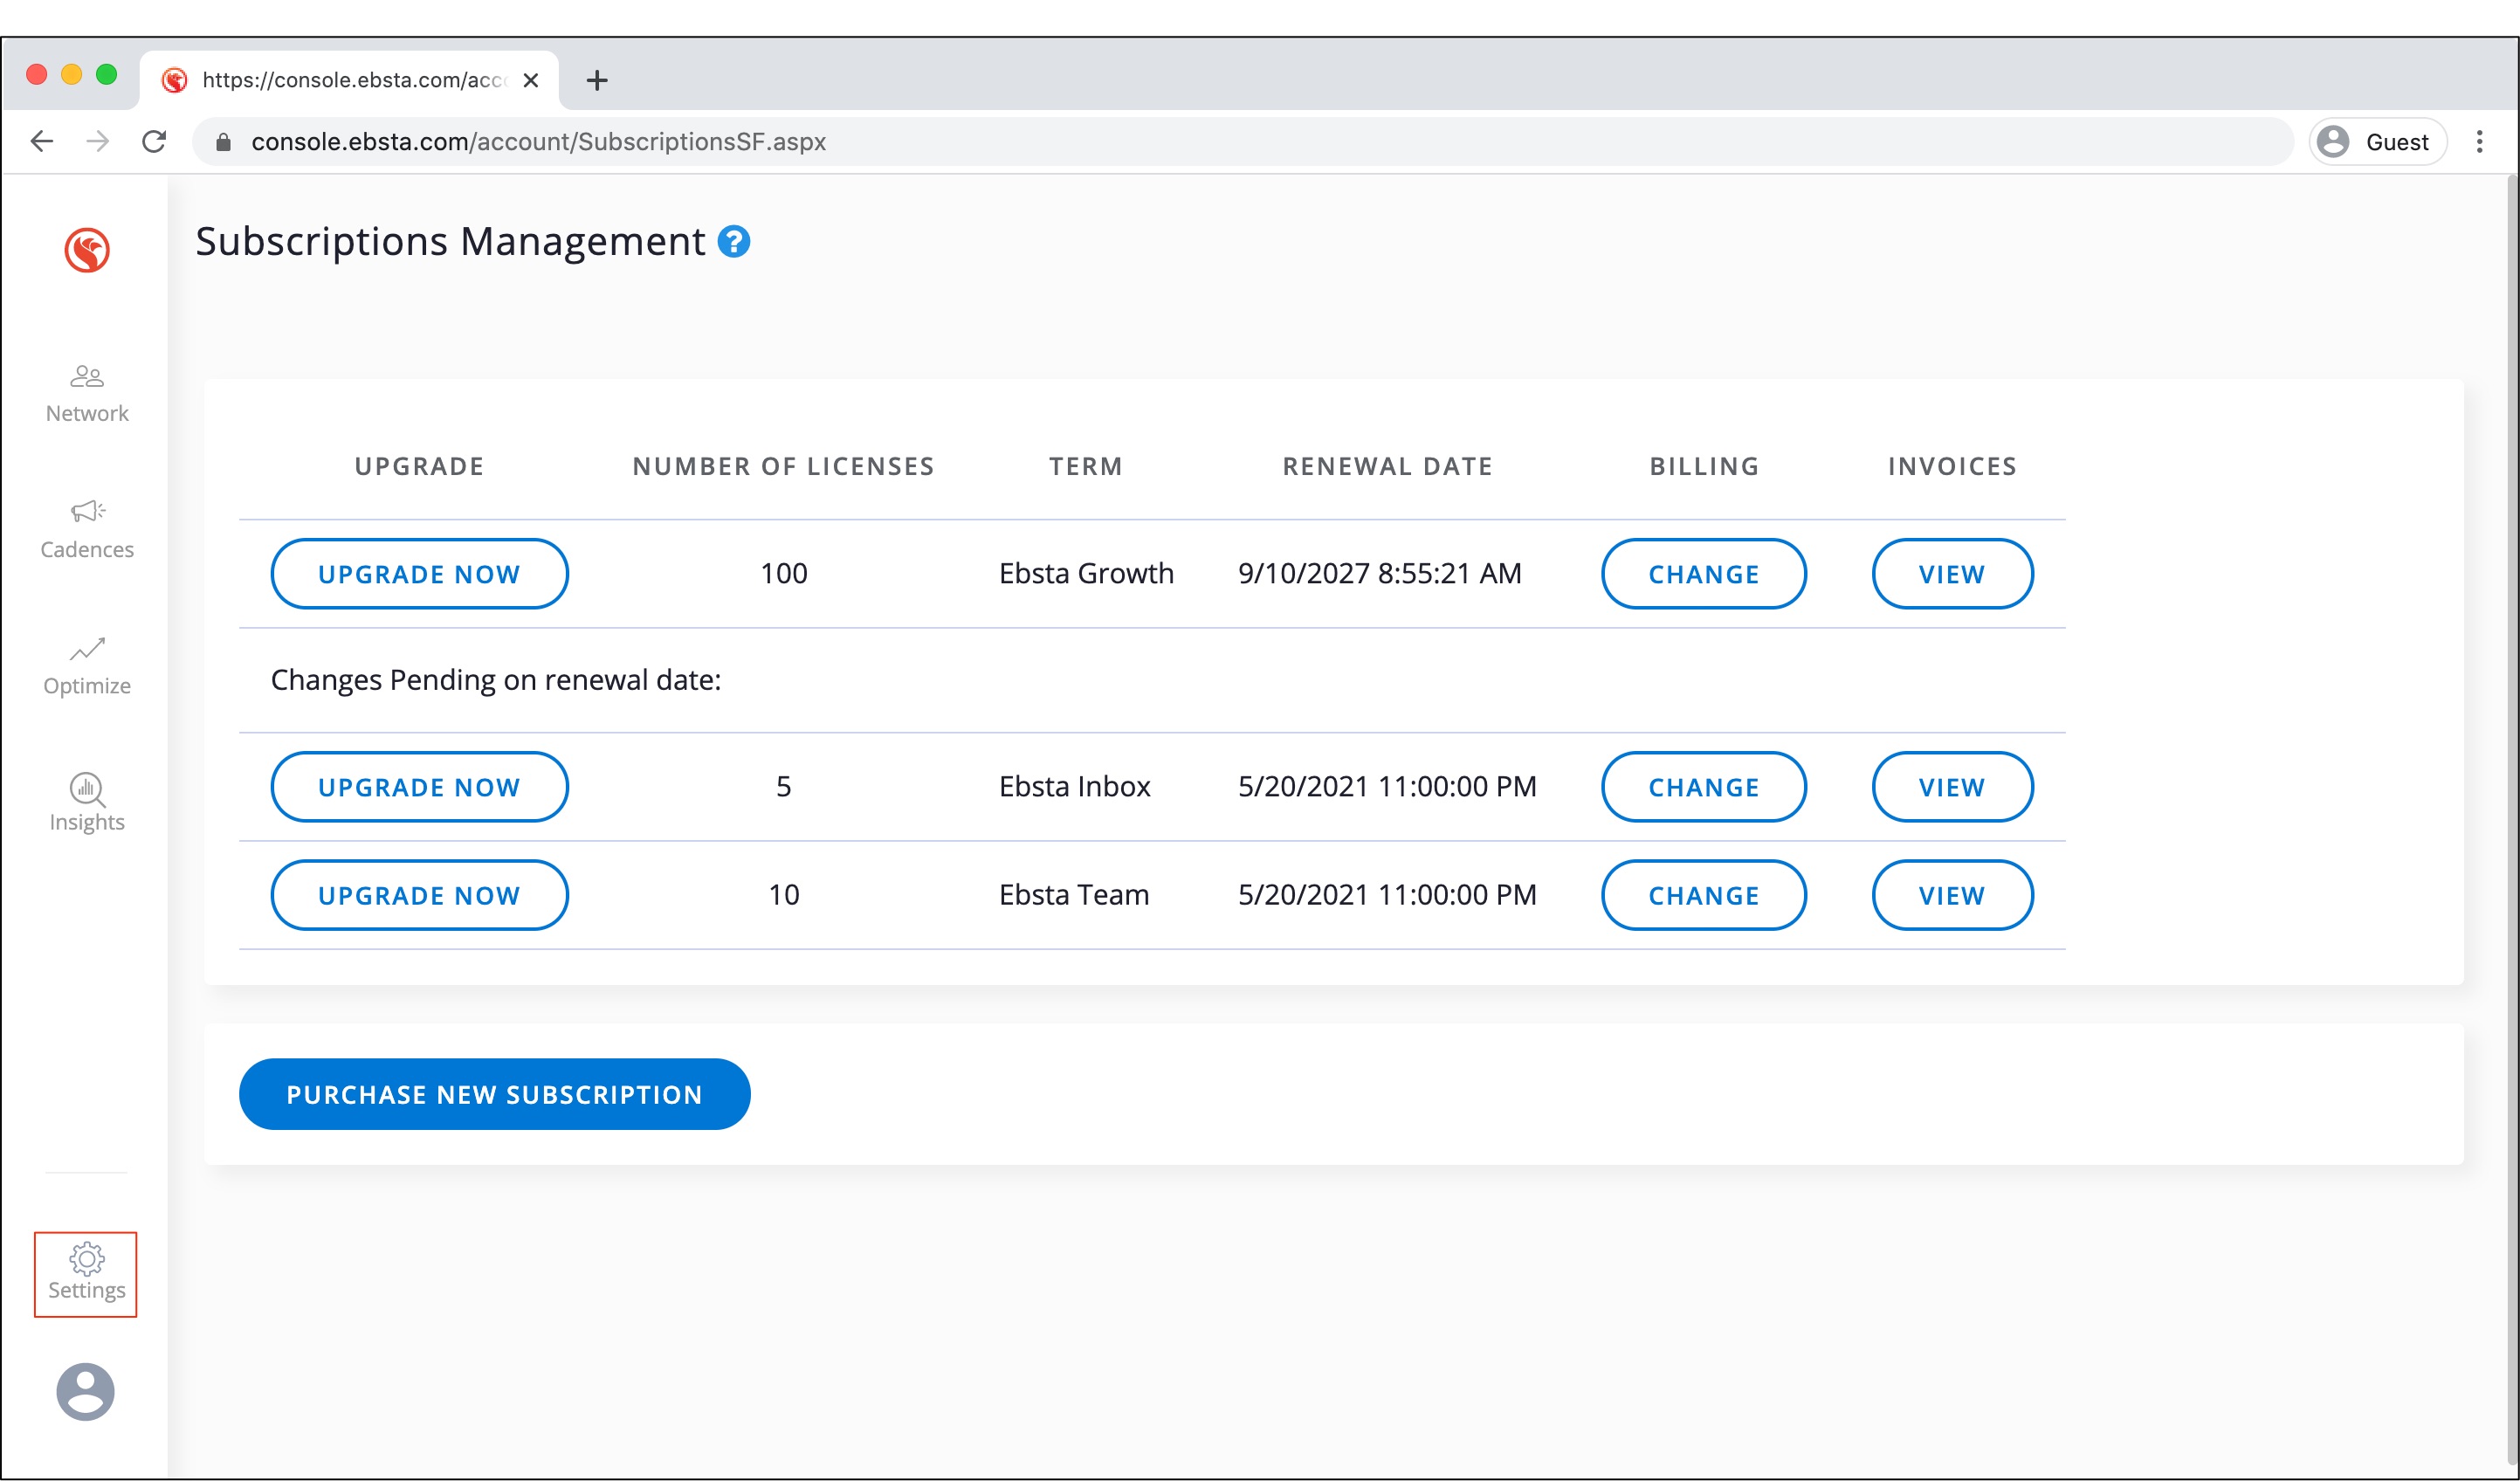Open Cadences from the sidebar
Viewport: 2520px width, 1481px height.
(x=87, y=529)
